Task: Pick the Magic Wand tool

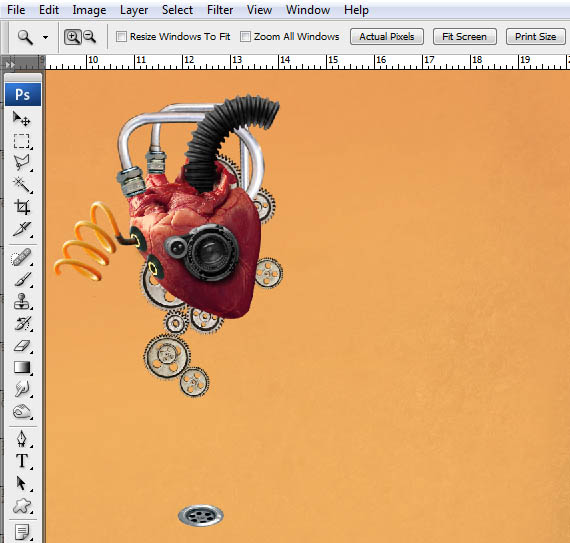Action: click(x=22, y=185)
